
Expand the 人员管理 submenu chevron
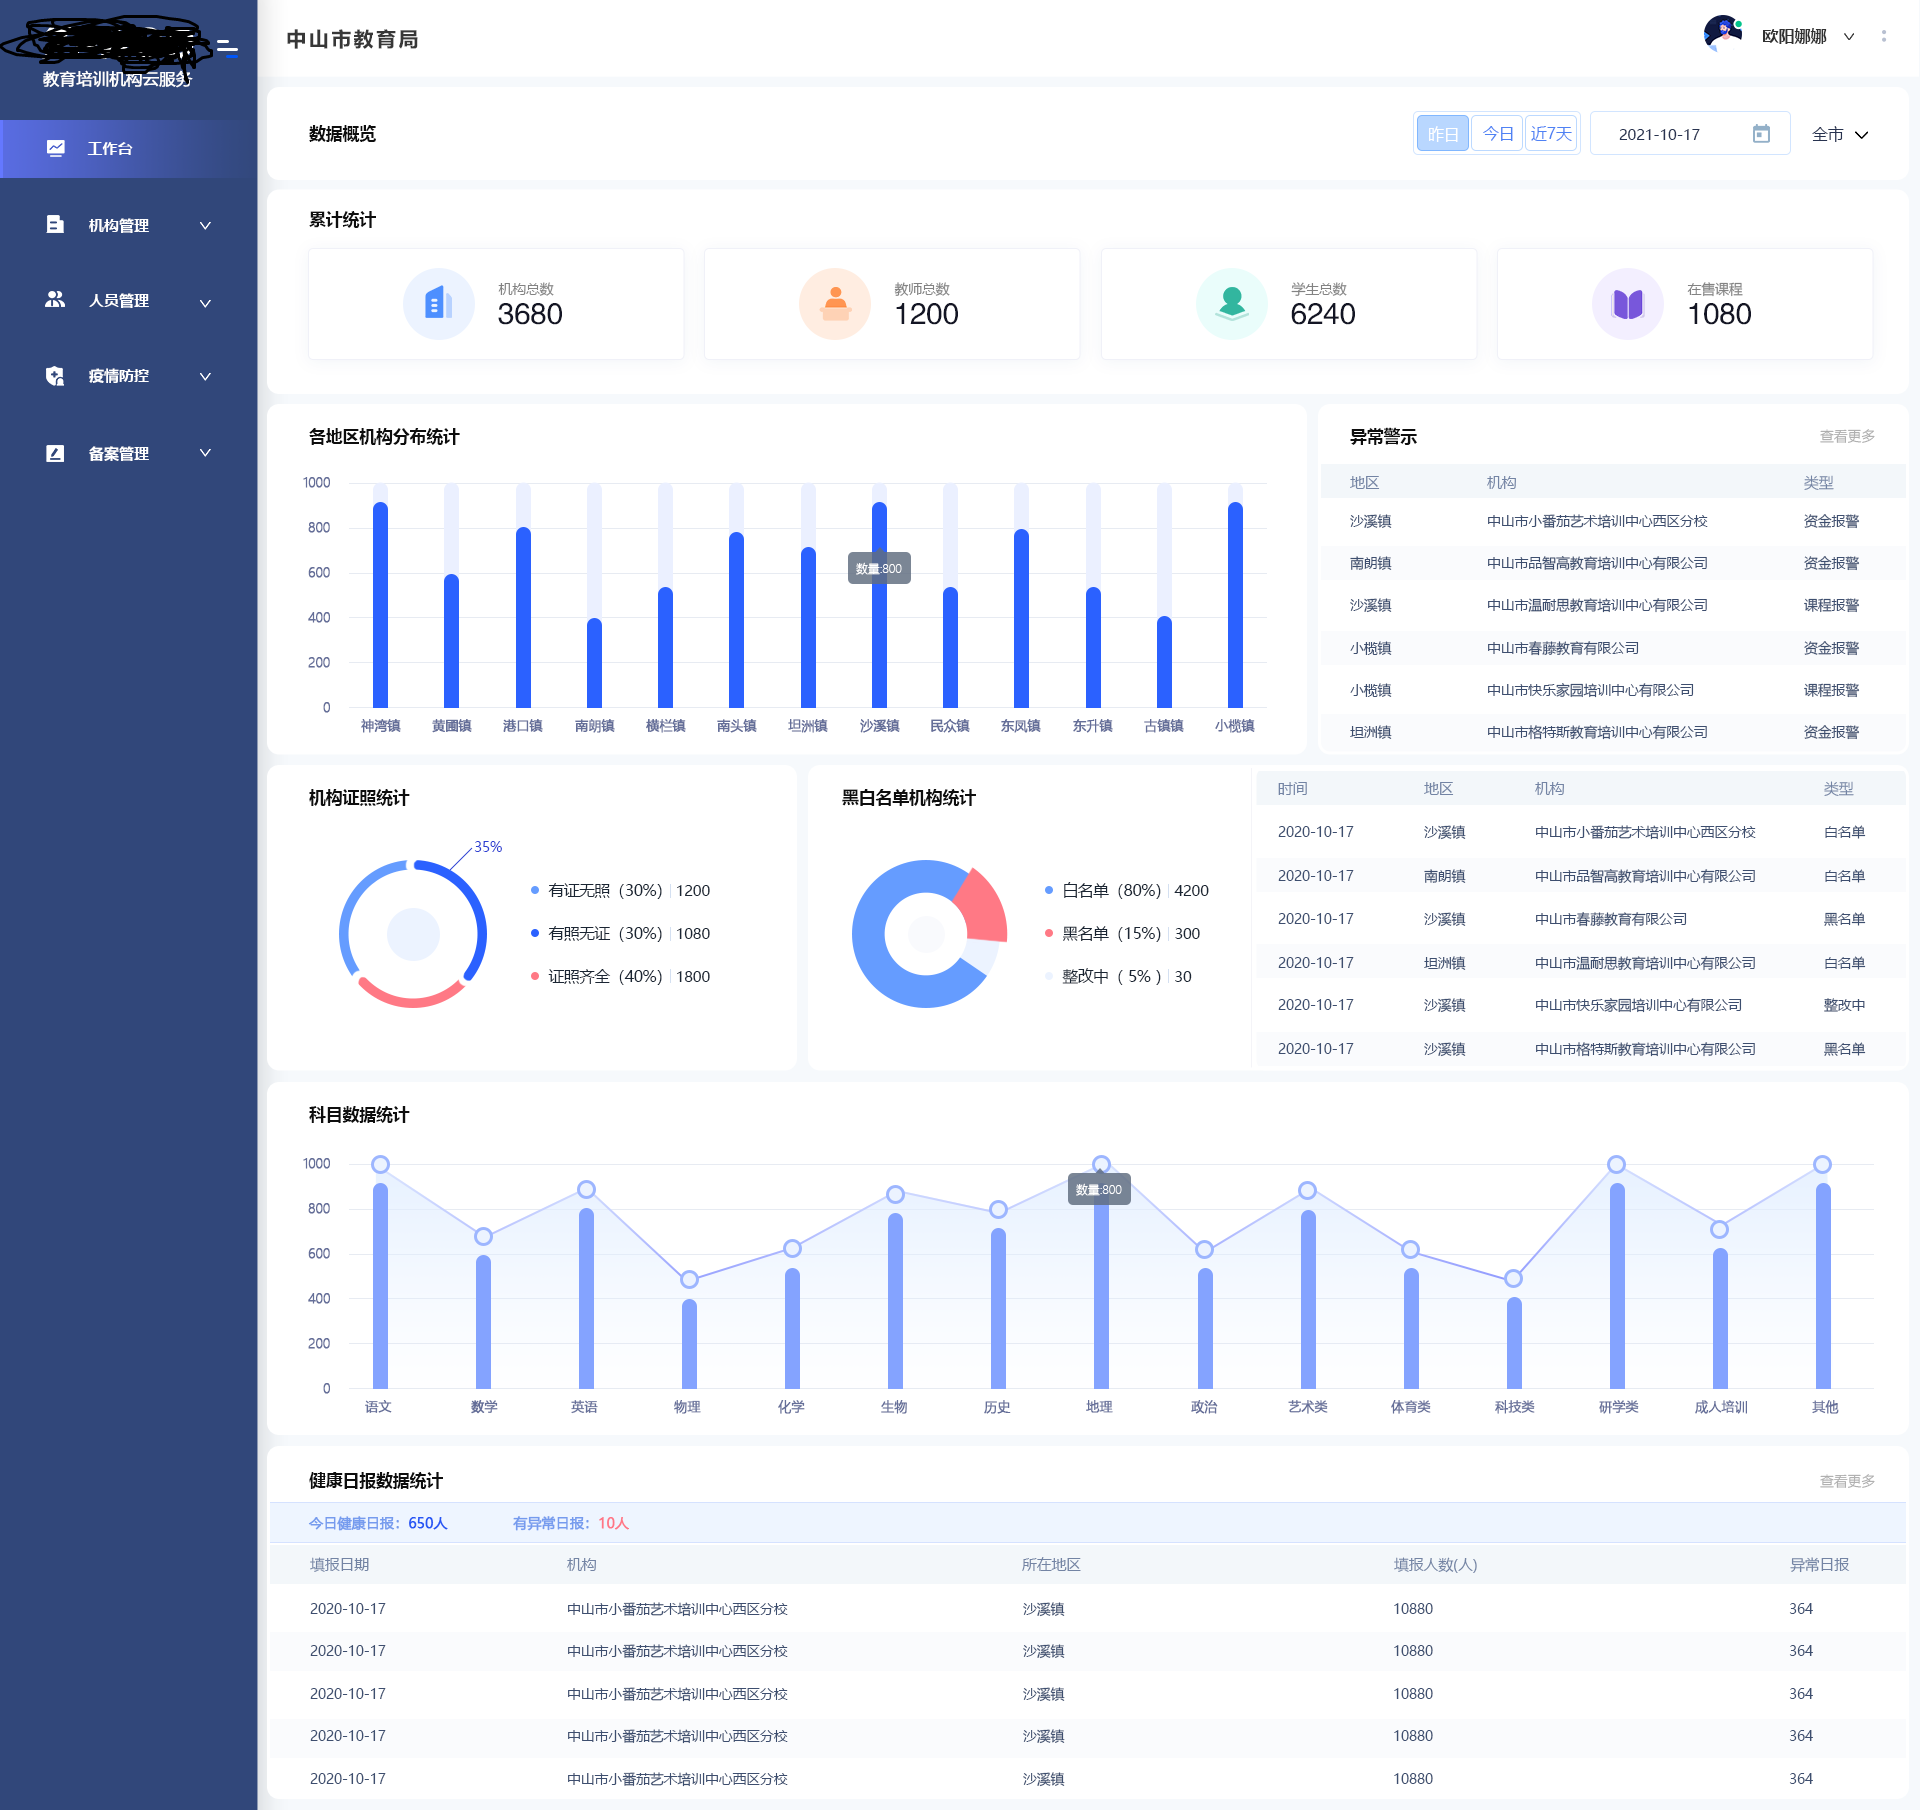205,302
